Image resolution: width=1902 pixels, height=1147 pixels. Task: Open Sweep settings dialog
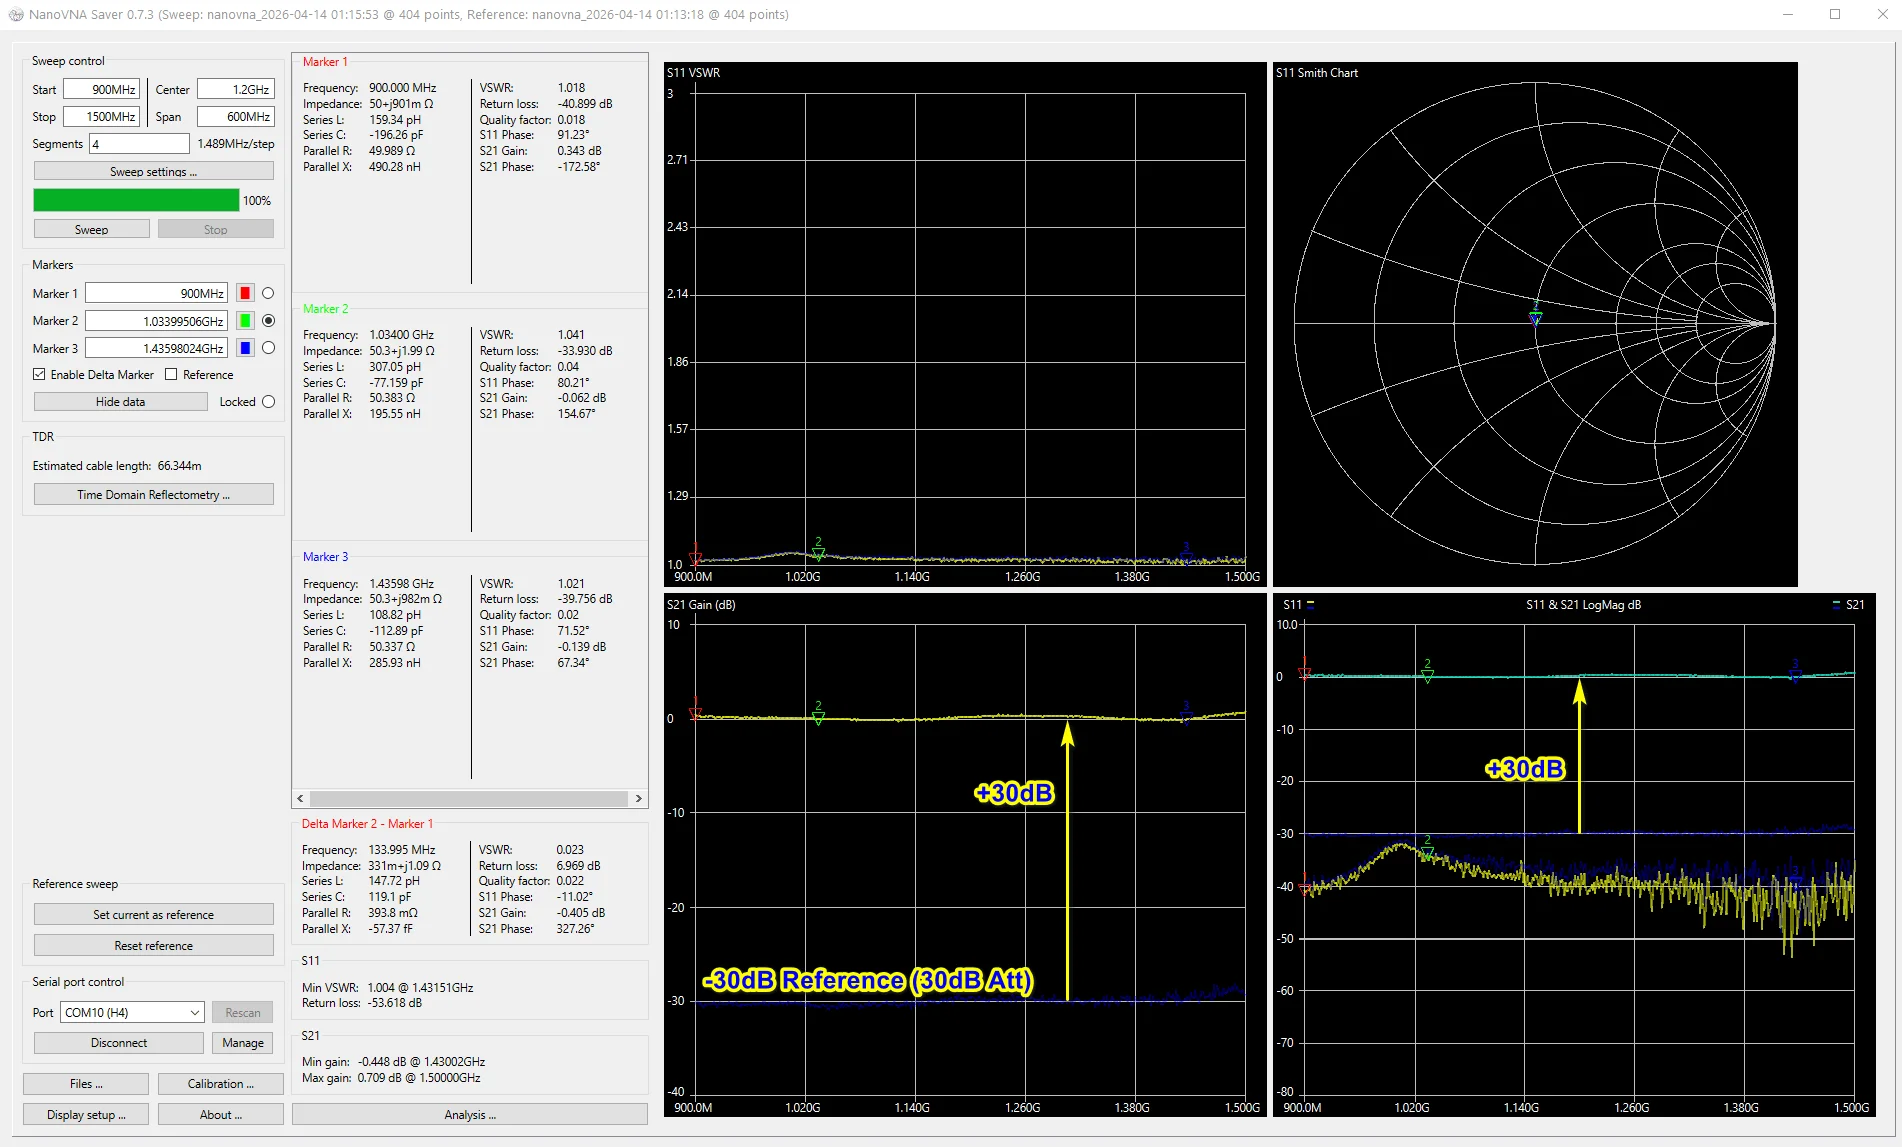point(154,172)
